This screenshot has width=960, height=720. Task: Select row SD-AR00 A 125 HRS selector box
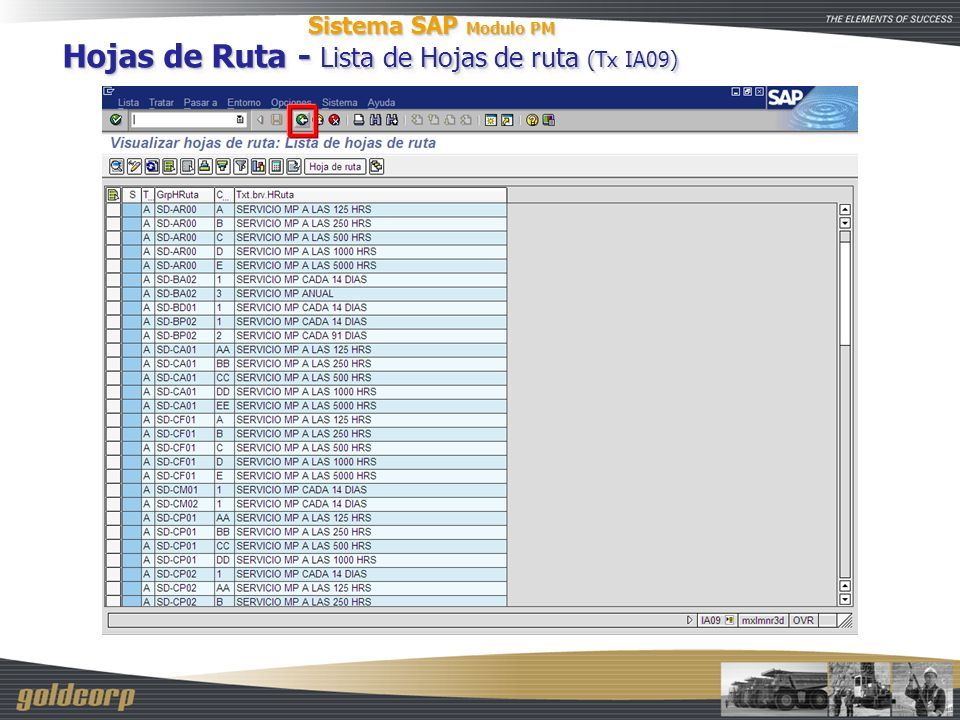pos(113,209)
